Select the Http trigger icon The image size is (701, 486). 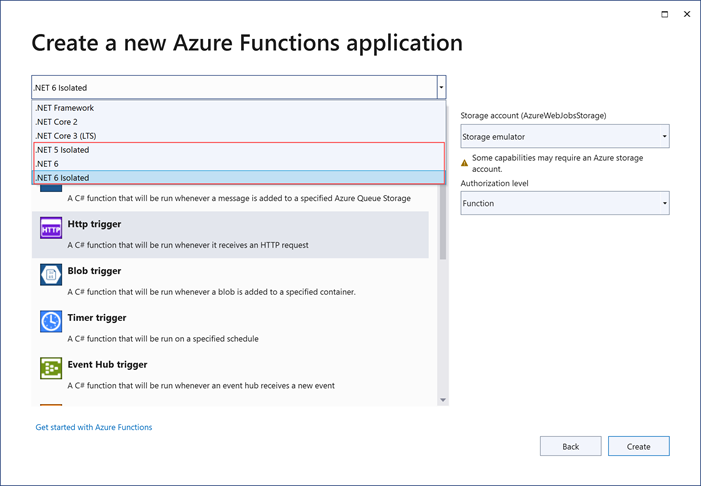(x=51, y=229)
